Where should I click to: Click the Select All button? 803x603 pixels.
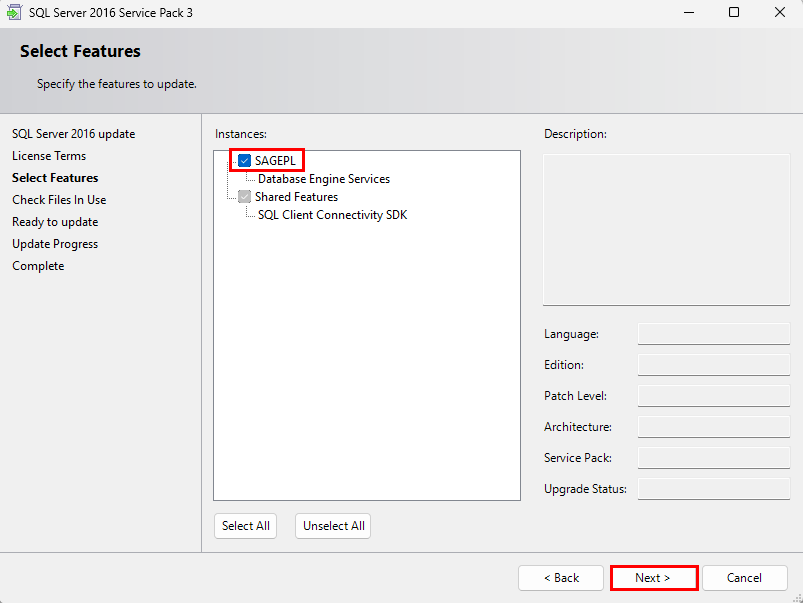point(246,526)
